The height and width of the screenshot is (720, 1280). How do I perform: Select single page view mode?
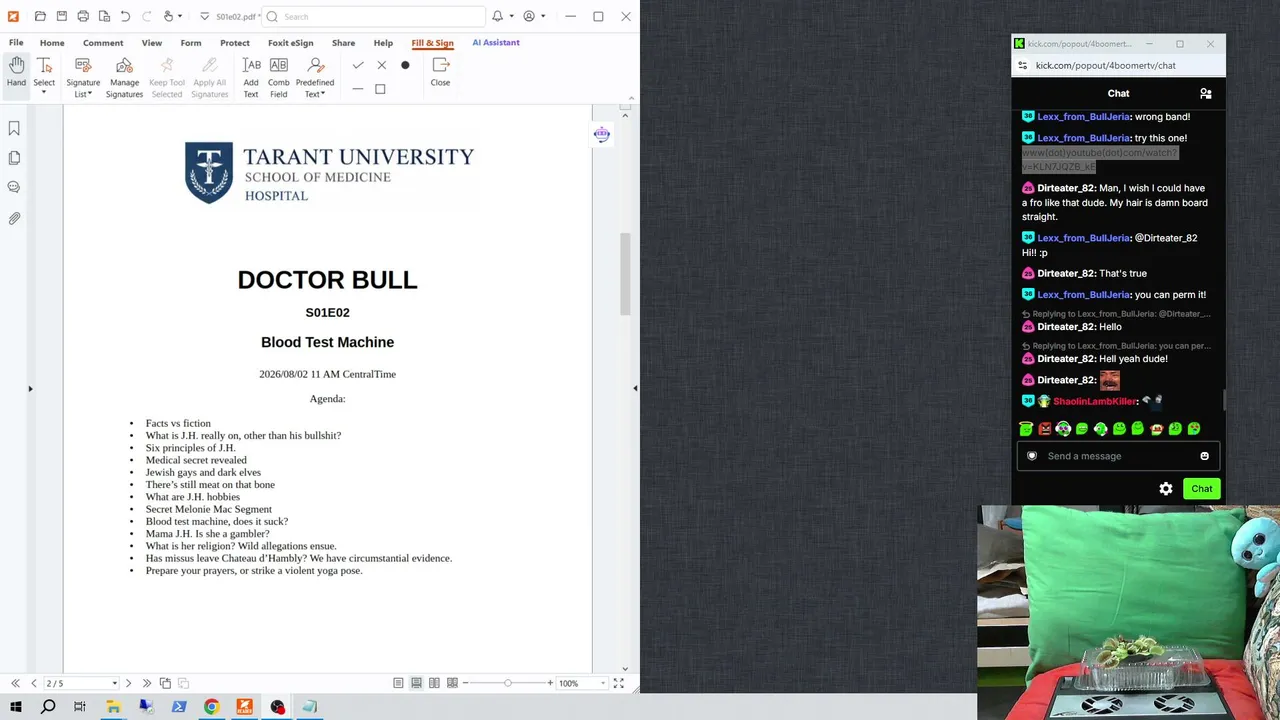pos(398,683)
